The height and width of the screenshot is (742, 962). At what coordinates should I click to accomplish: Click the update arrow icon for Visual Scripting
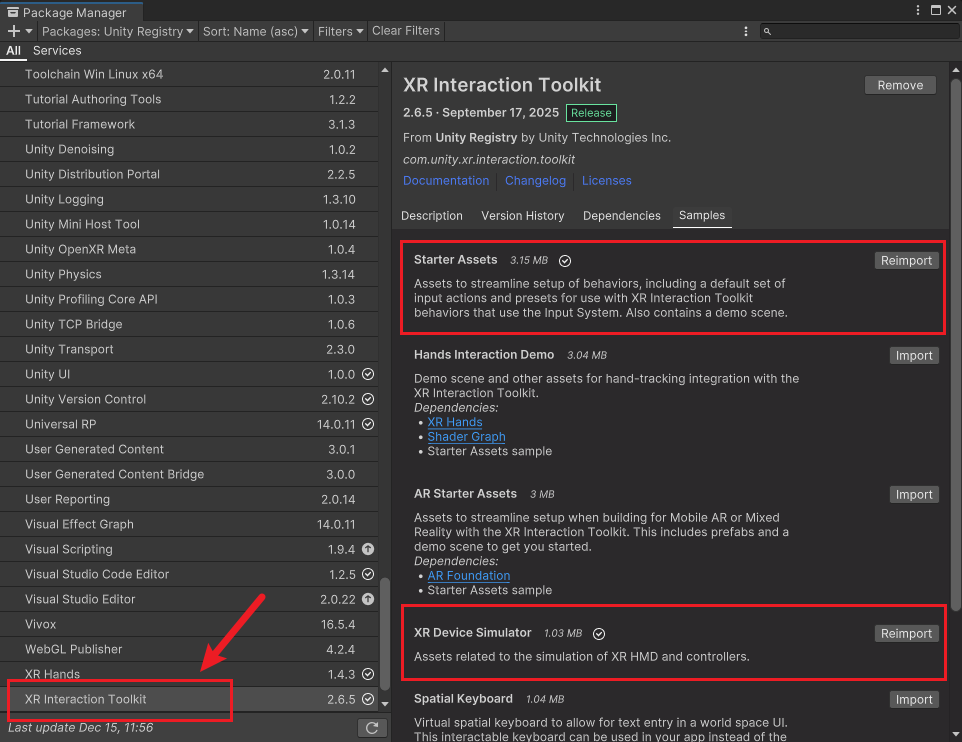pyautogui.click(x=368, y=549)
